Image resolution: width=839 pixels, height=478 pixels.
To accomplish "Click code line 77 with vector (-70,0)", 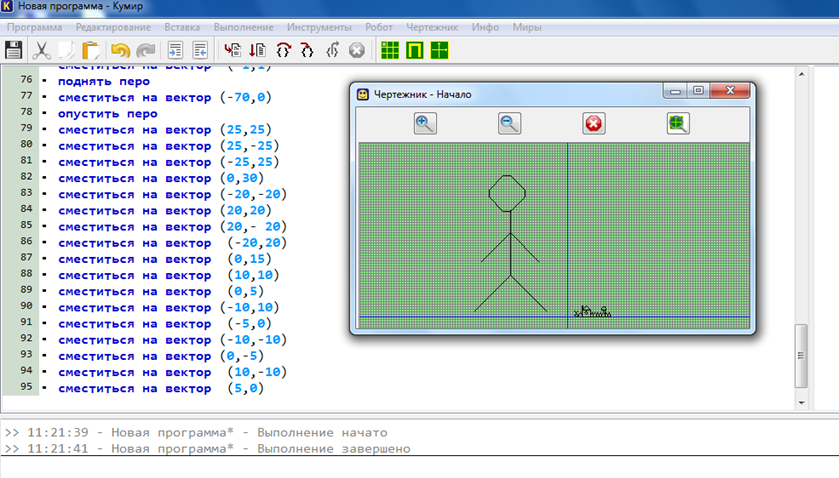I will point(165,97).
